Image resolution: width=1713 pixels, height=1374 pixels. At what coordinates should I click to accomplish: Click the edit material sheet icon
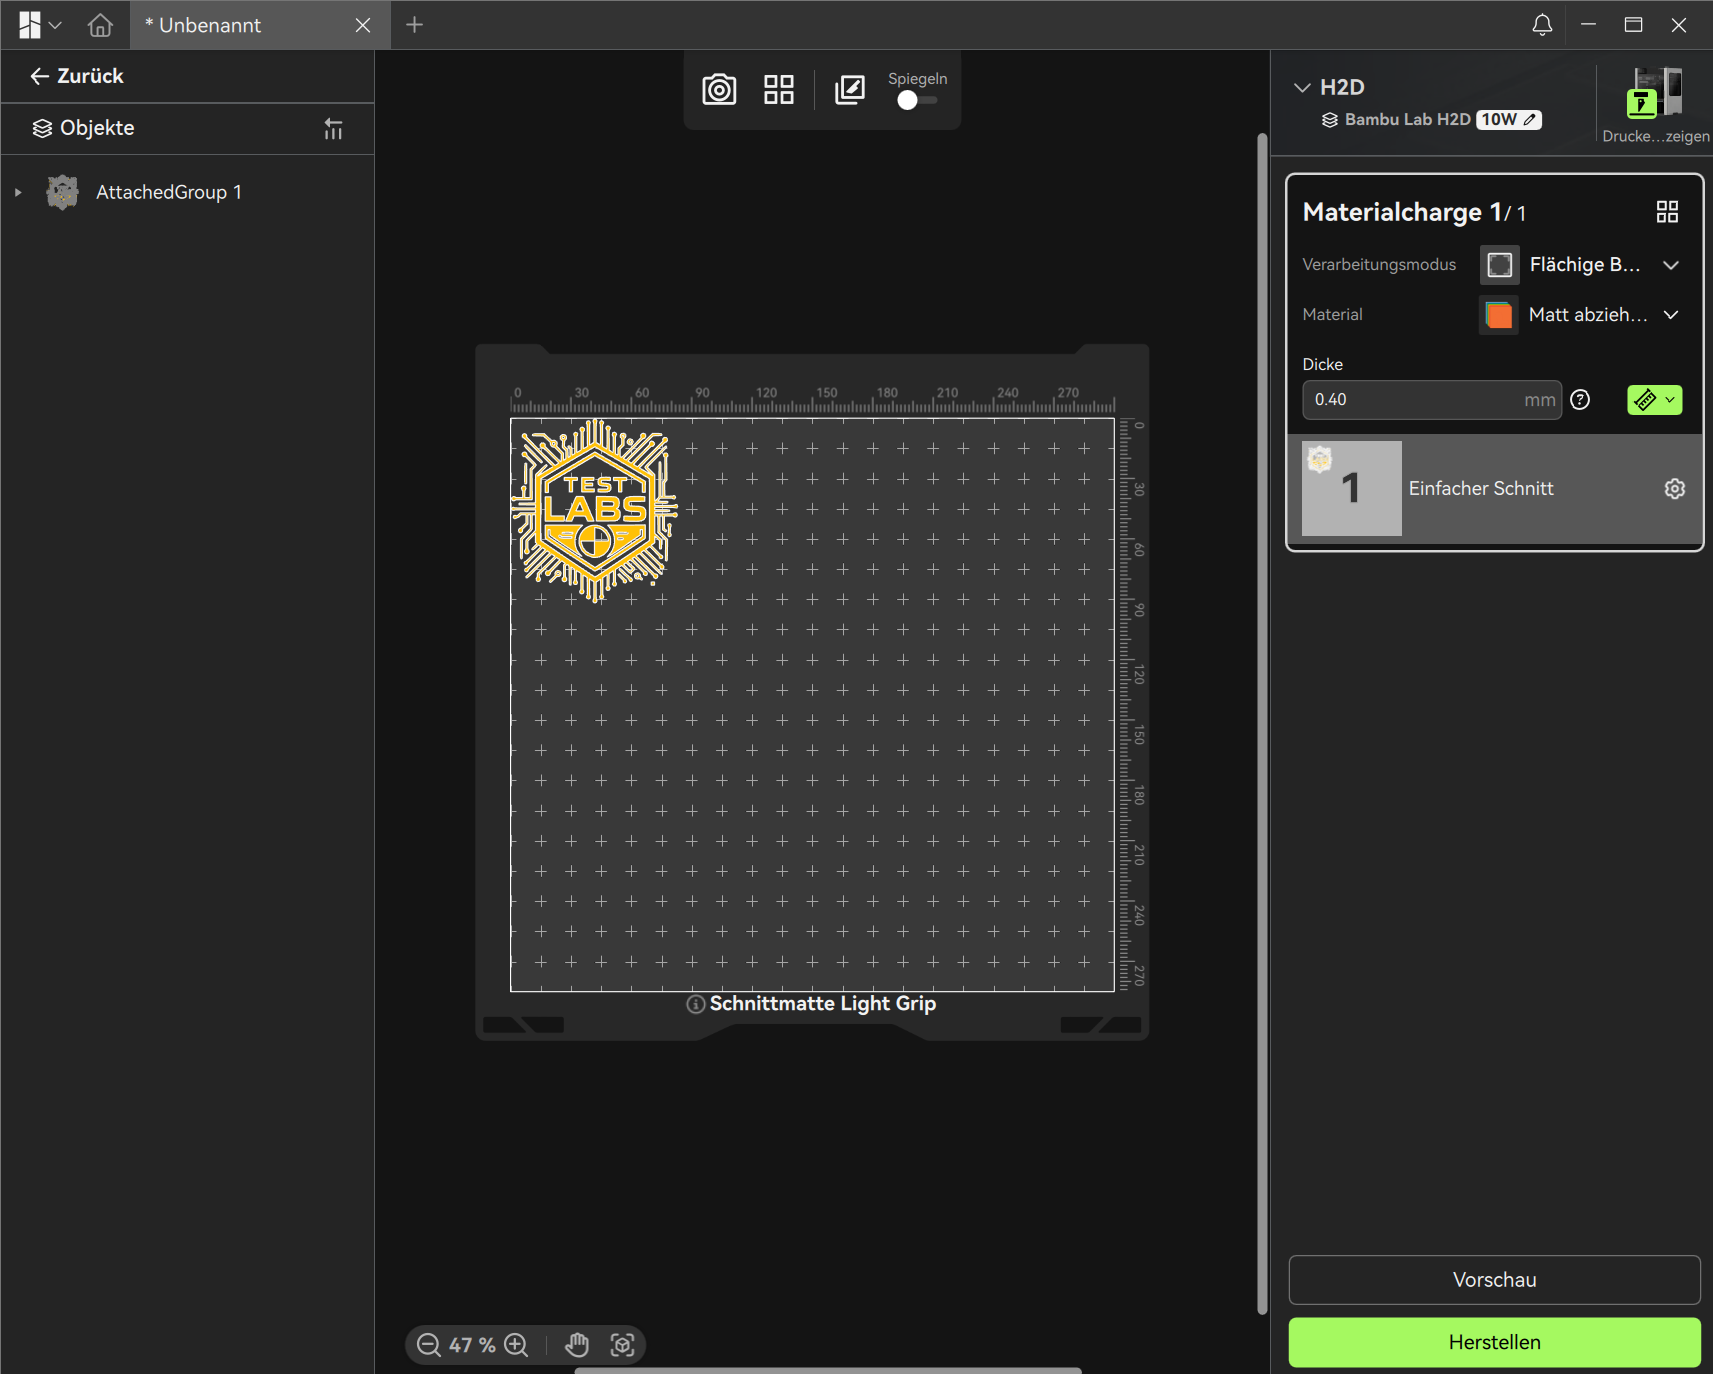click(849, 90)
